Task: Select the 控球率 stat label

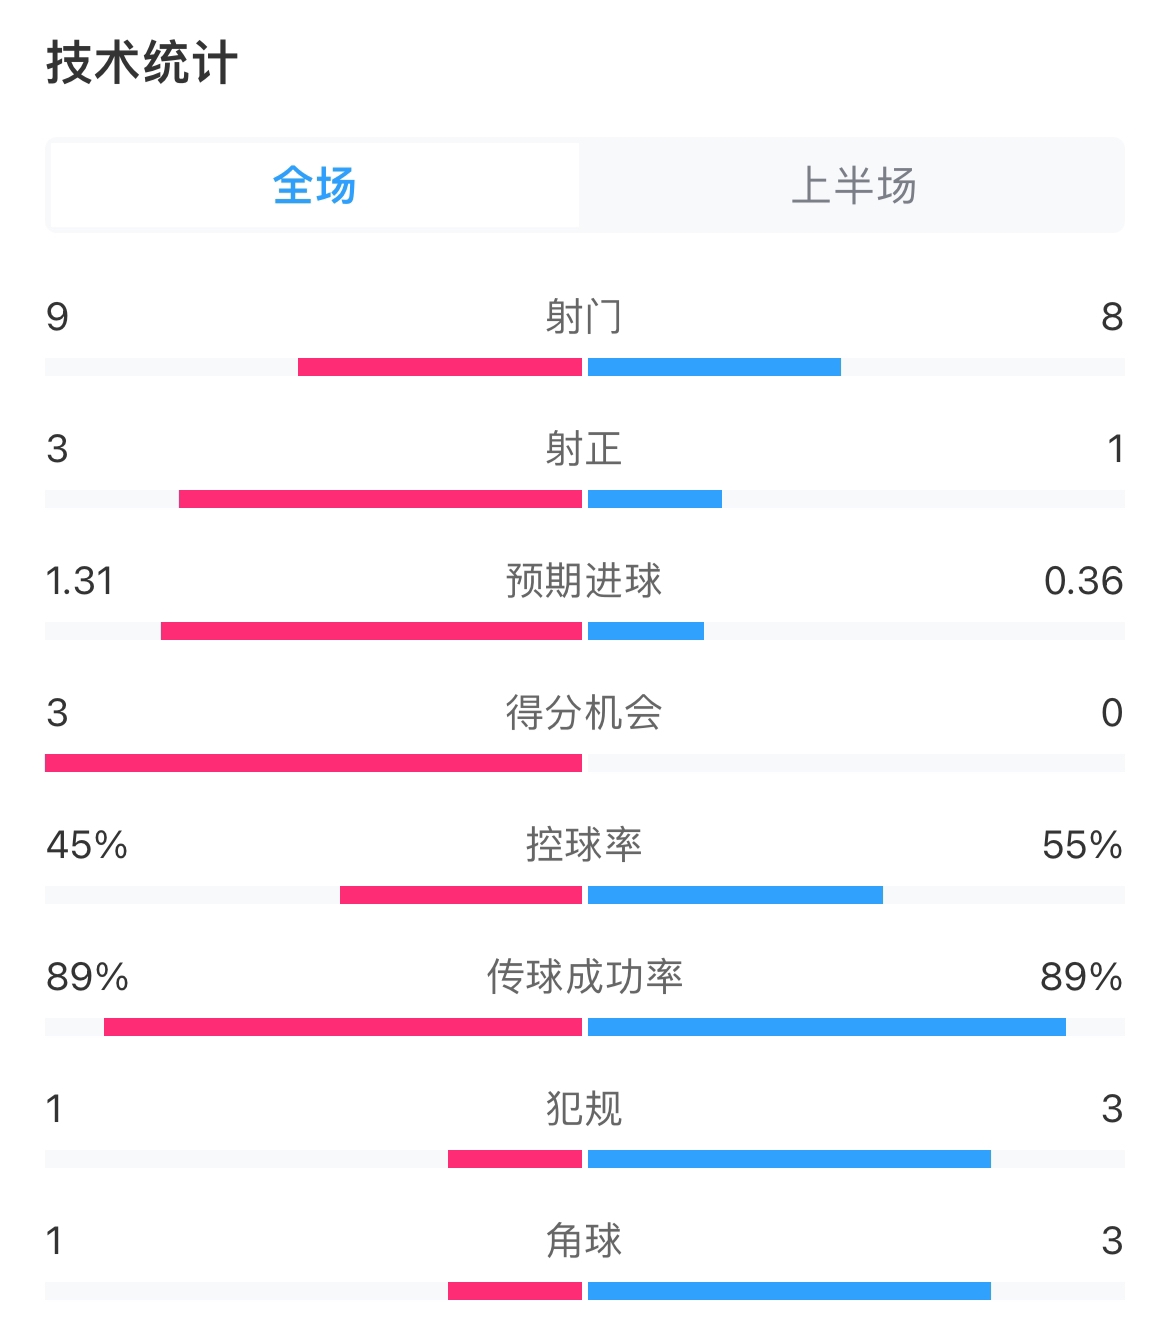Action: tap(584, 845)
